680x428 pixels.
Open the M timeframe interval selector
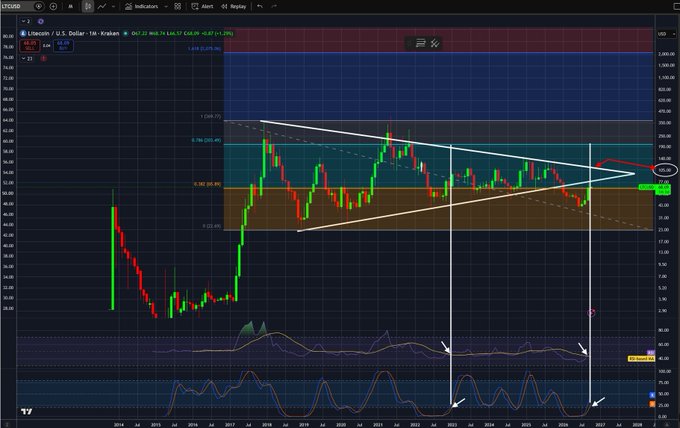click(x=70, y=7)
